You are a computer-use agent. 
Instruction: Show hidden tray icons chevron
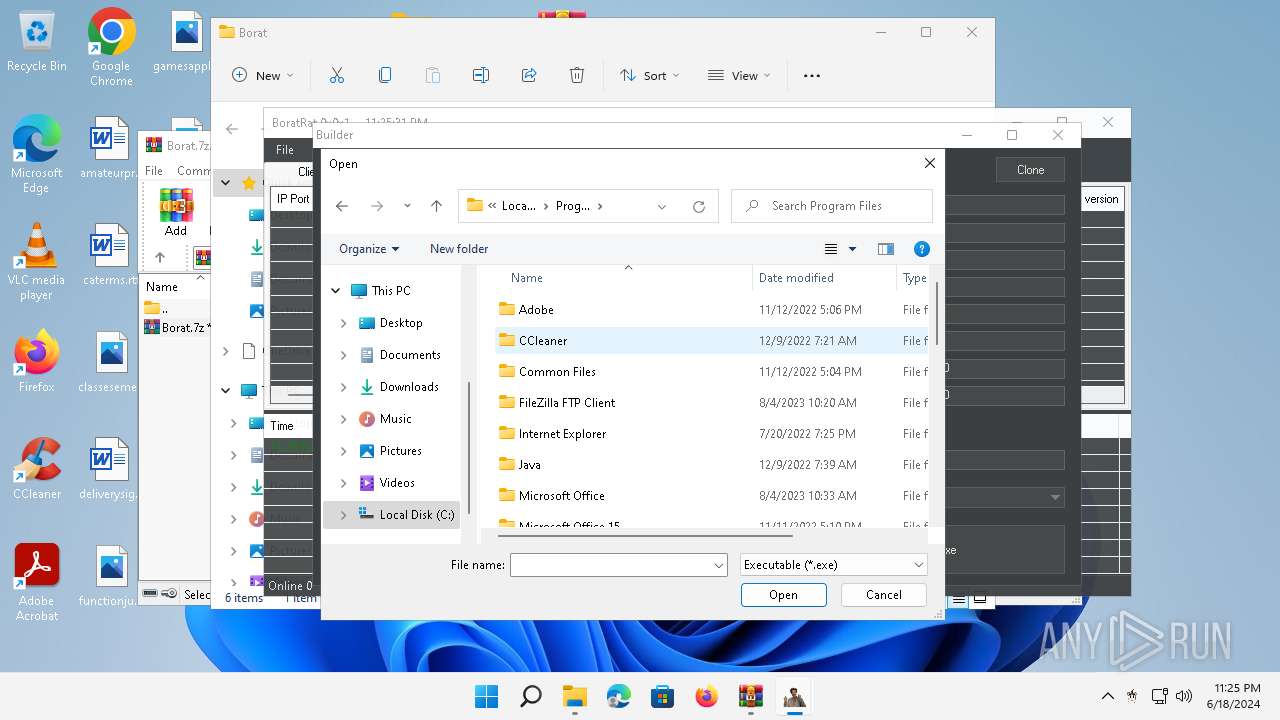1107,696
